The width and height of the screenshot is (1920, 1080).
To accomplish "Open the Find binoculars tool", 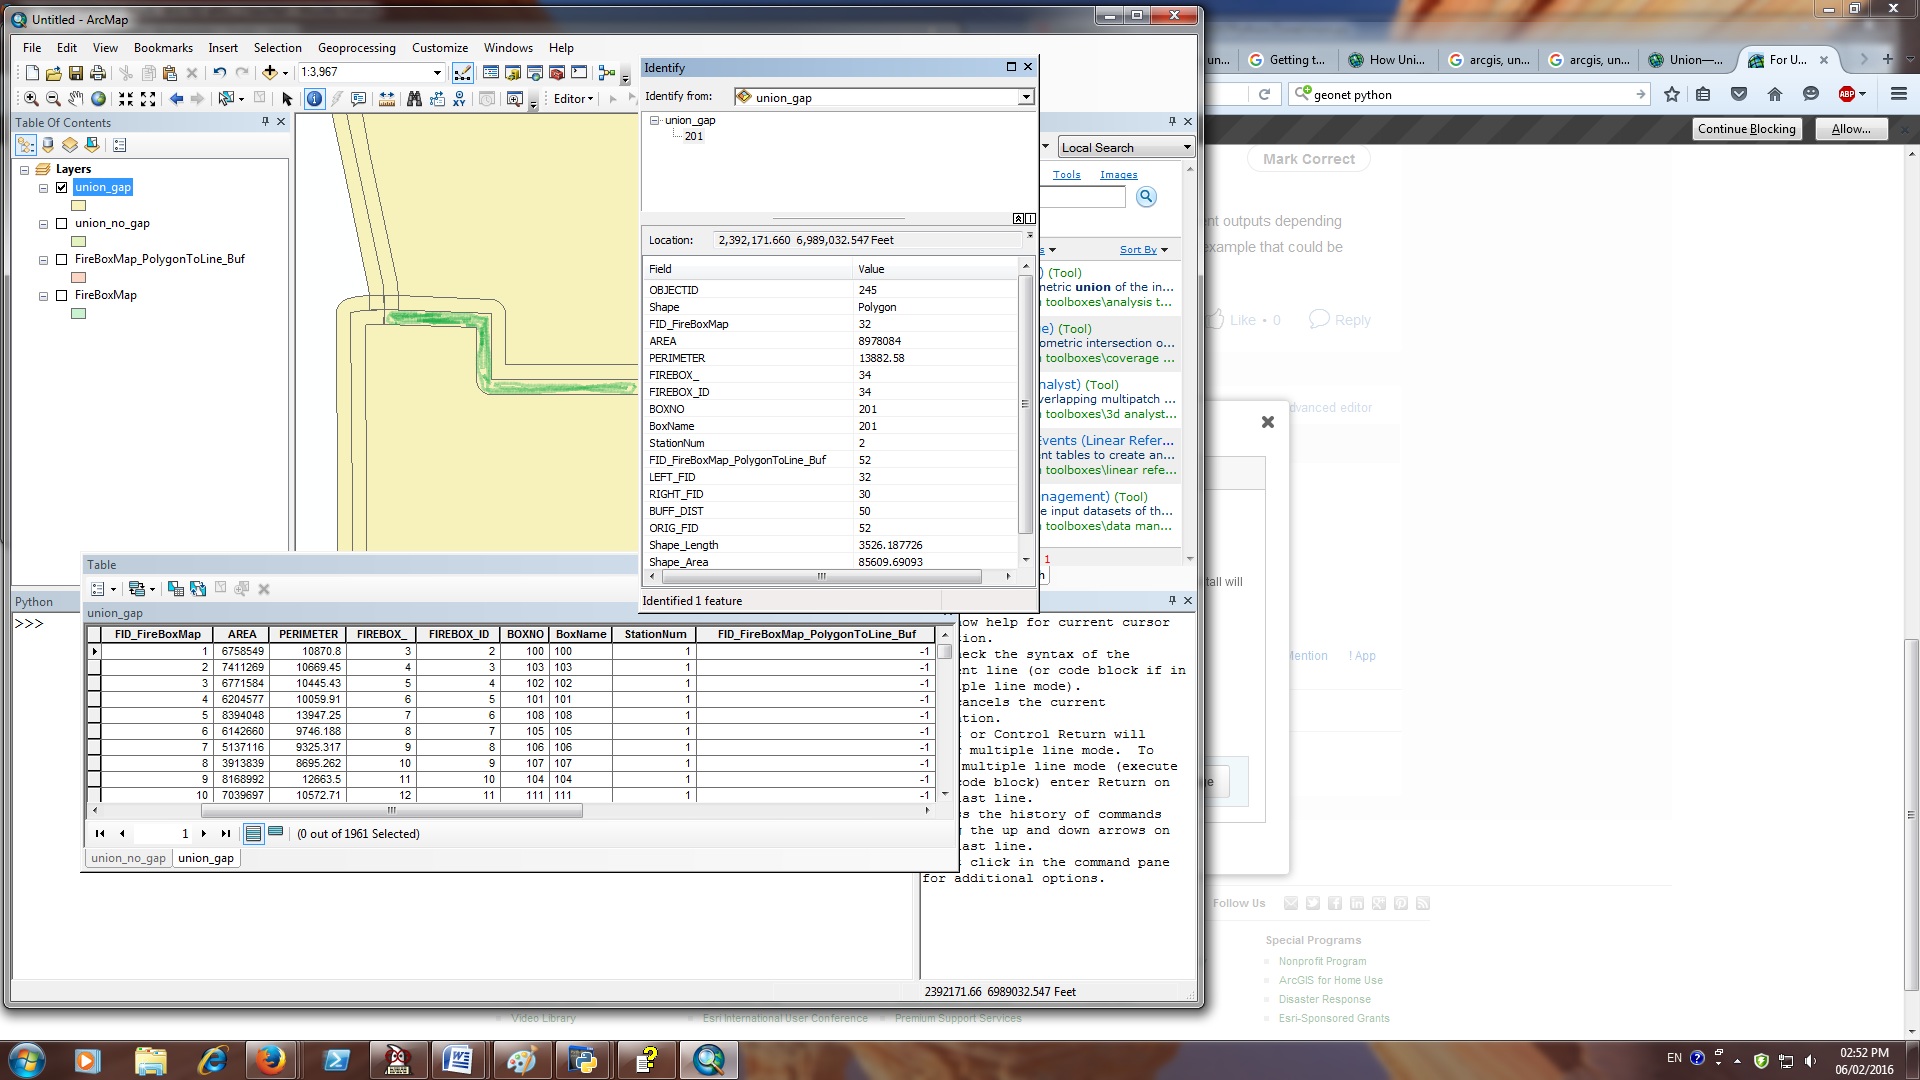I will [414, 99].
